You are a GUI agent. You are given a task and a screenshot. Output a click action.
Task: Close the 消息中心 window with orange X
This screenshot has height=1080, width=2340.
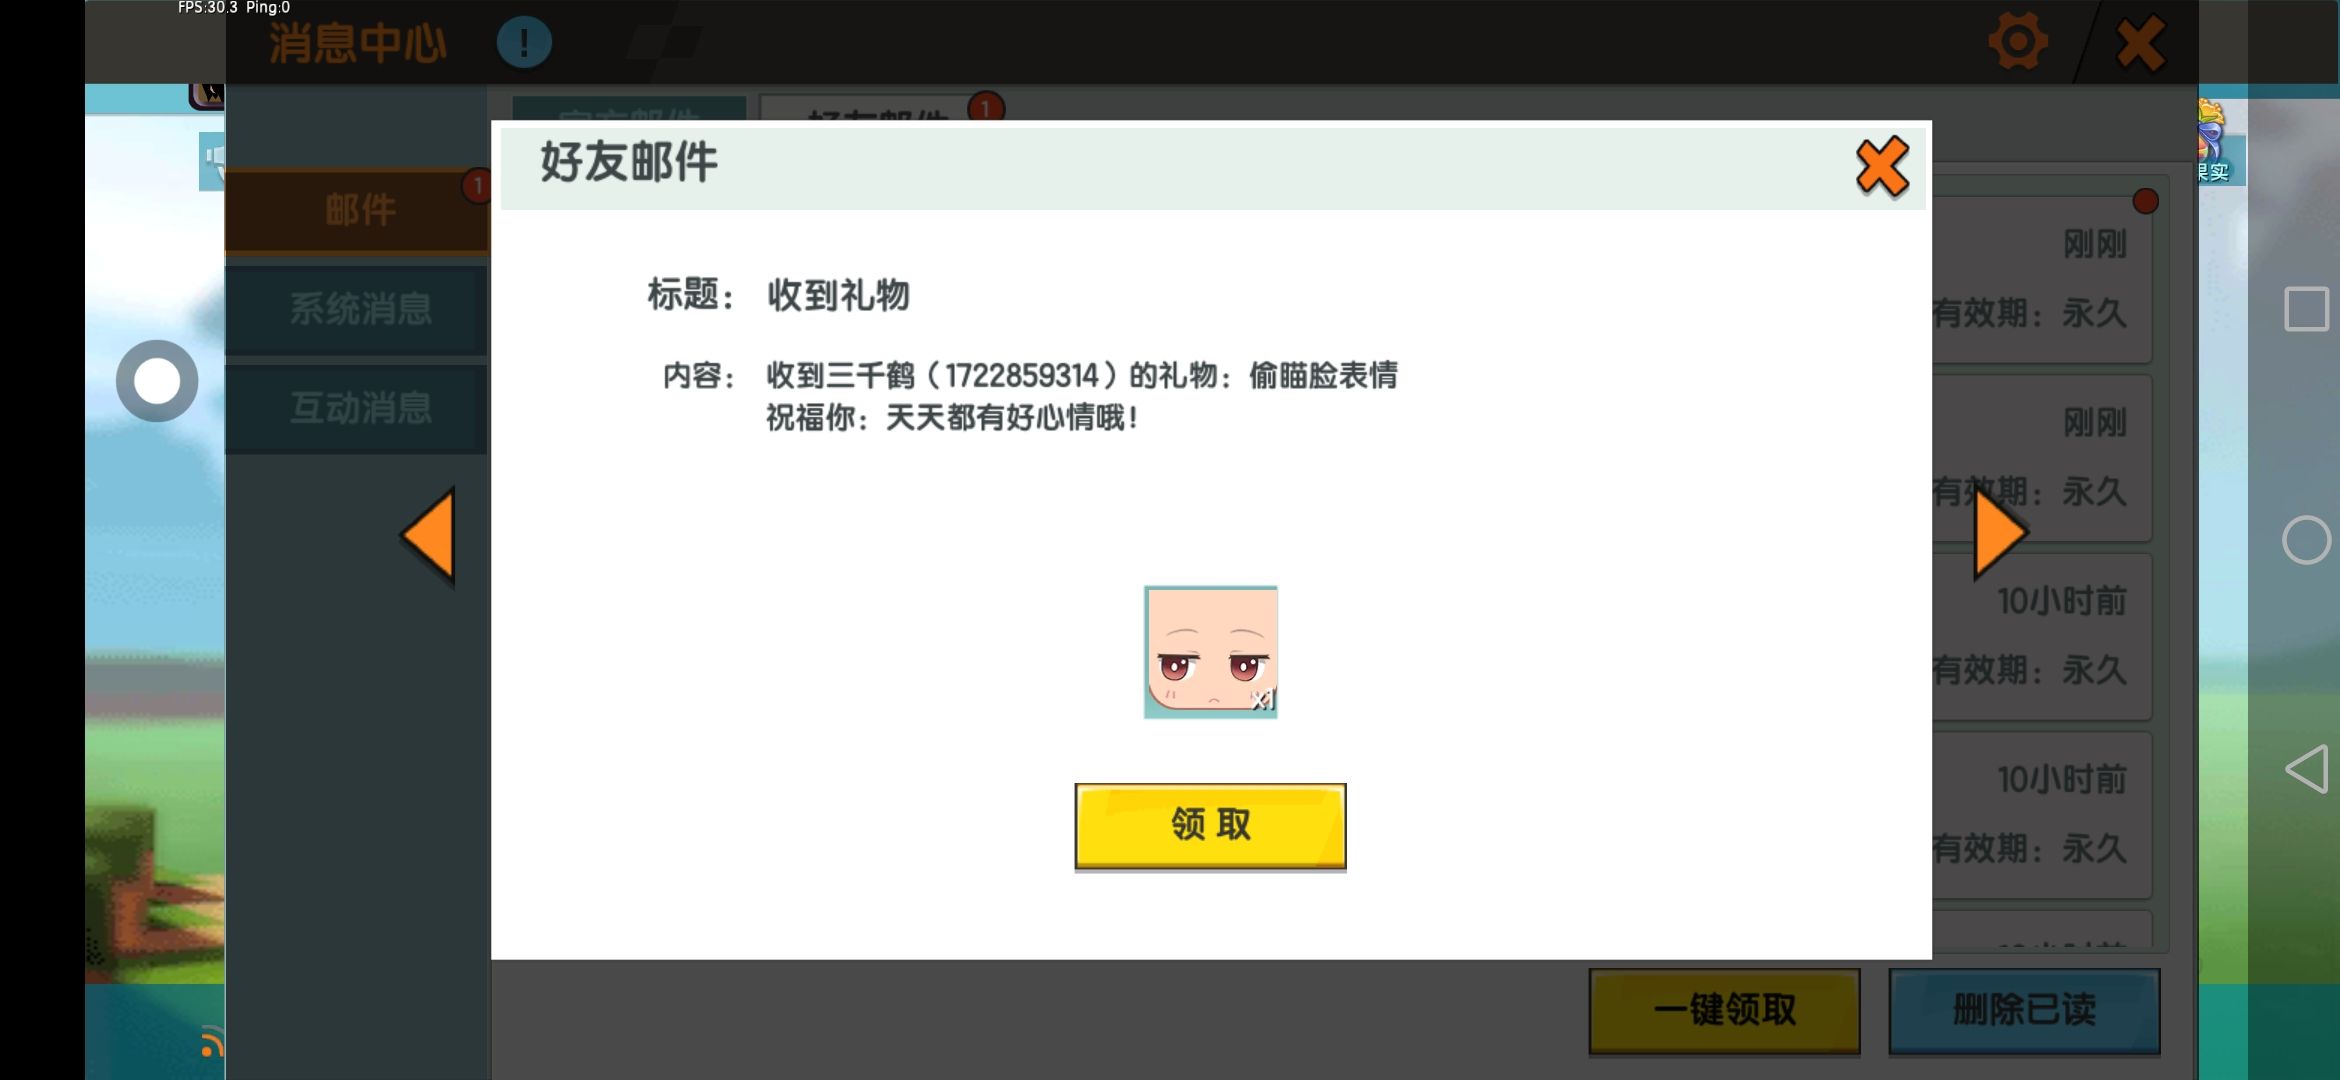(x=2140, y=43)
